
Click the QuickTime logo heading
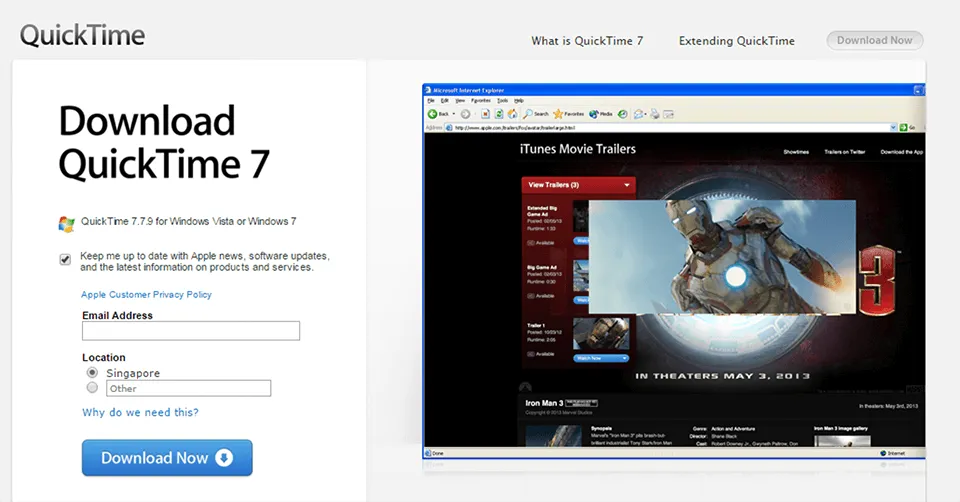pos(83,36)
